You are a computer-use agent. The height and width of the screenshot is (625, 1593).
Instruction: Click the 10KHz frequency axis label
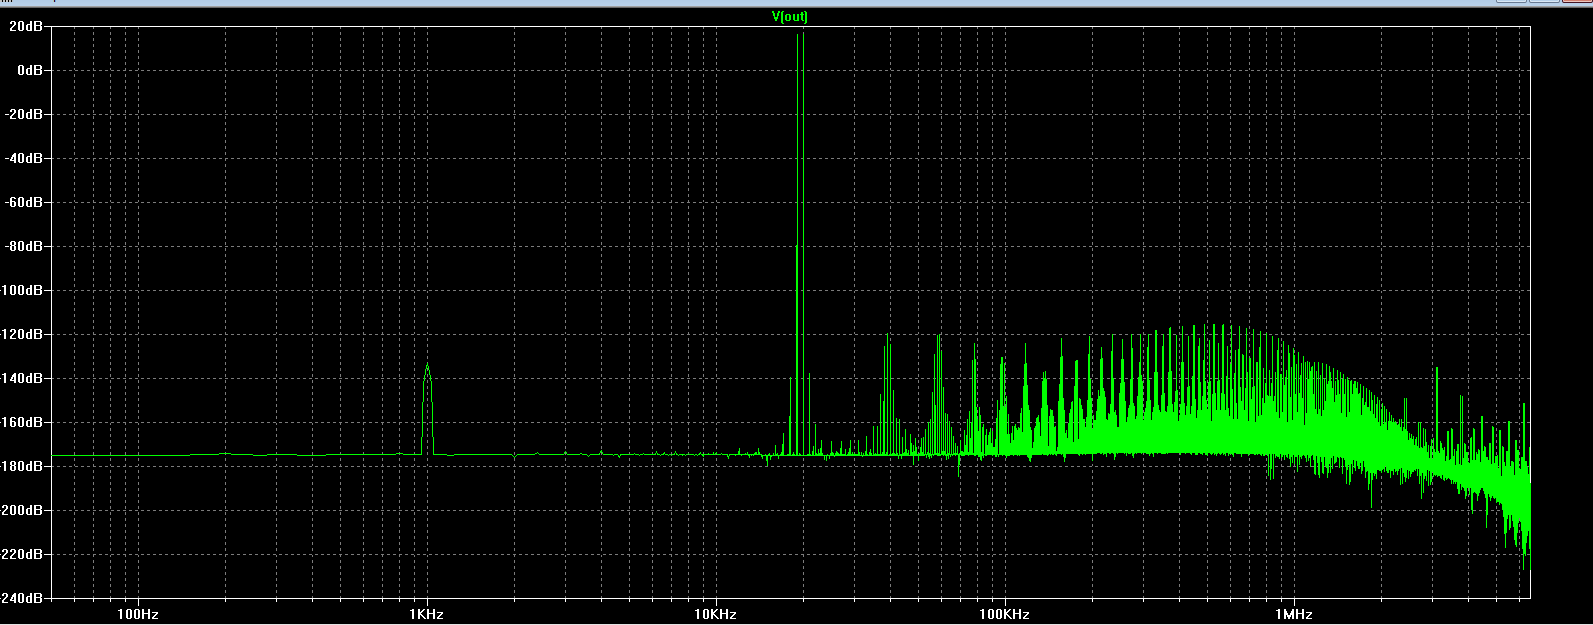click(x=716, y=614)
